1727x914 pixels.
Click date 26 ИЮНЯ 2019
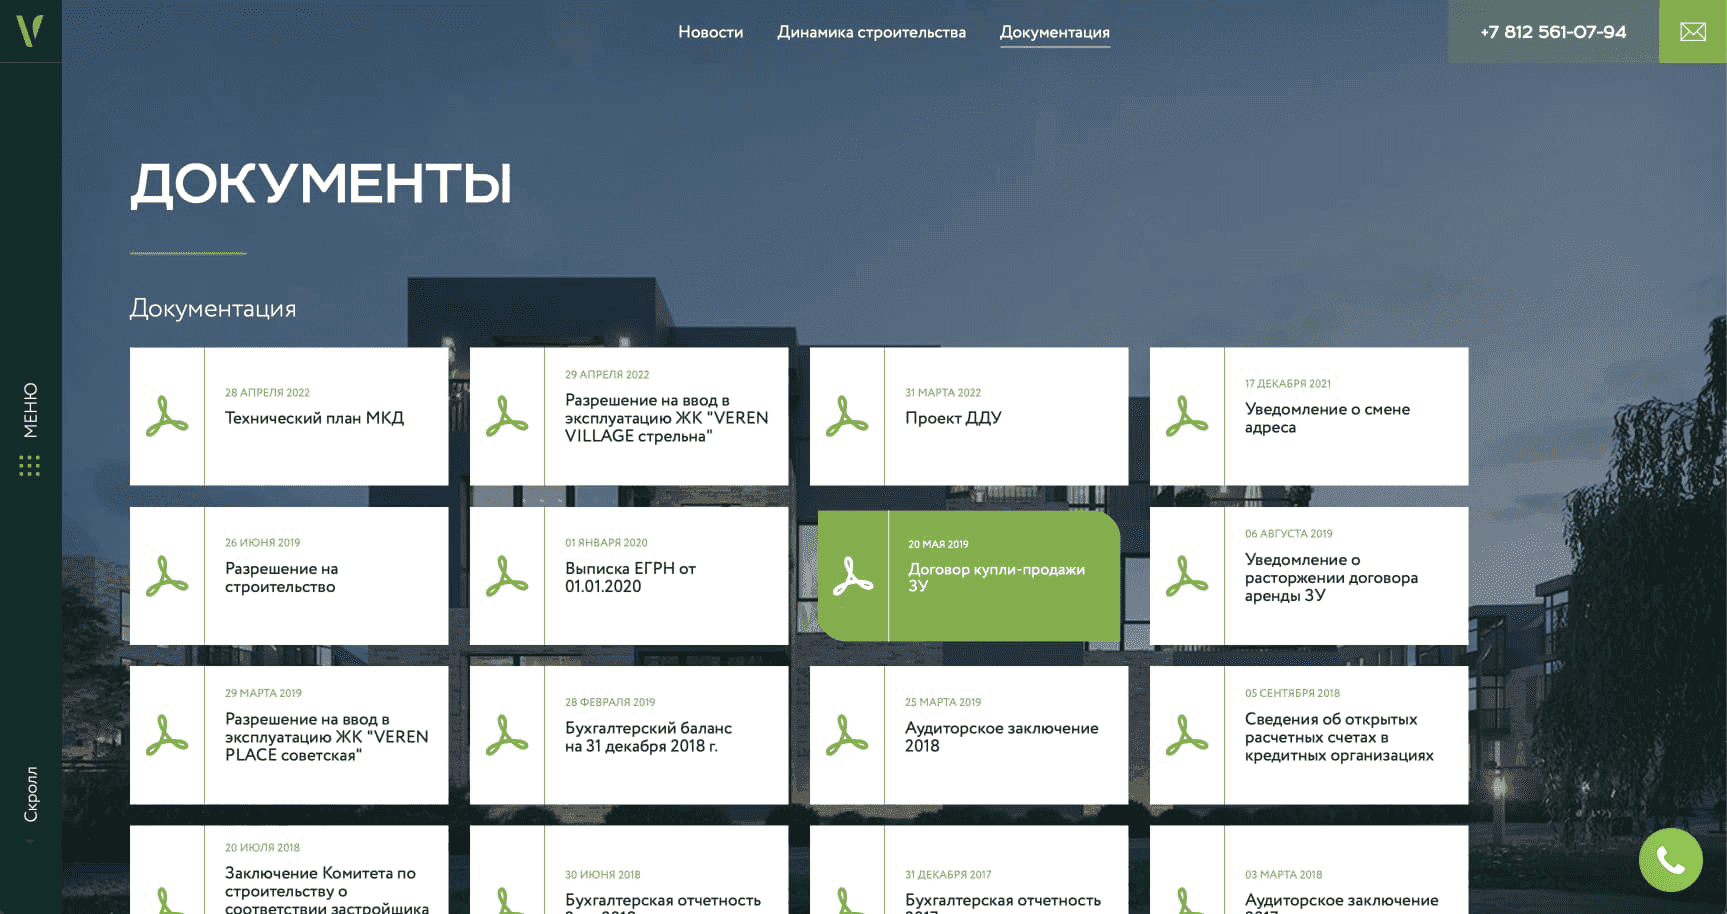coord(262,543)
